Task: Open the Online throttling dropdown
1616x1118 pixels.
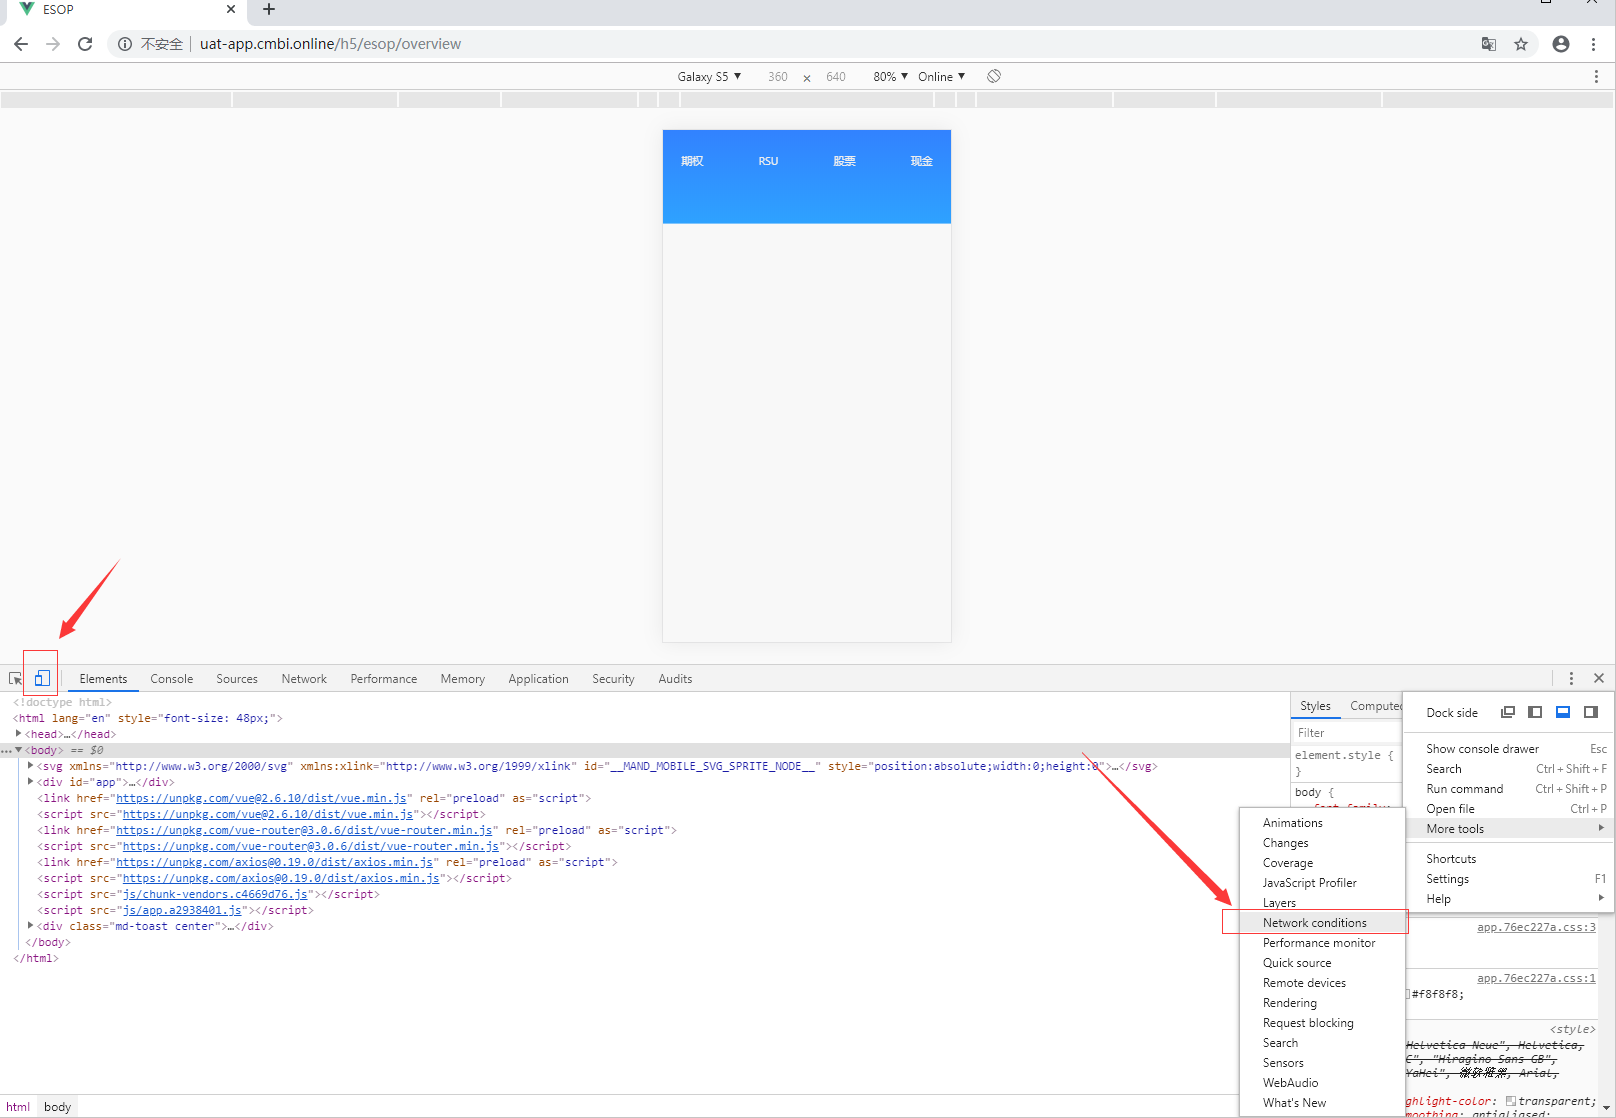Action: 941,77
